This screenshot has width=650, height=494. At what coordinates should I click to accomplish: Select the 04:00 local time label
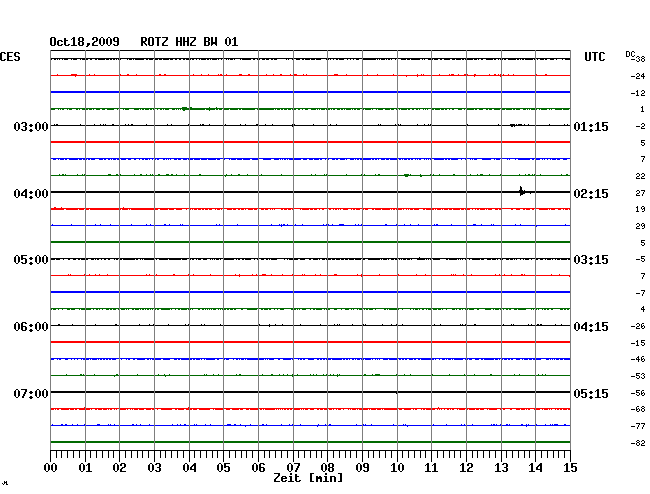tap(31, 194)
